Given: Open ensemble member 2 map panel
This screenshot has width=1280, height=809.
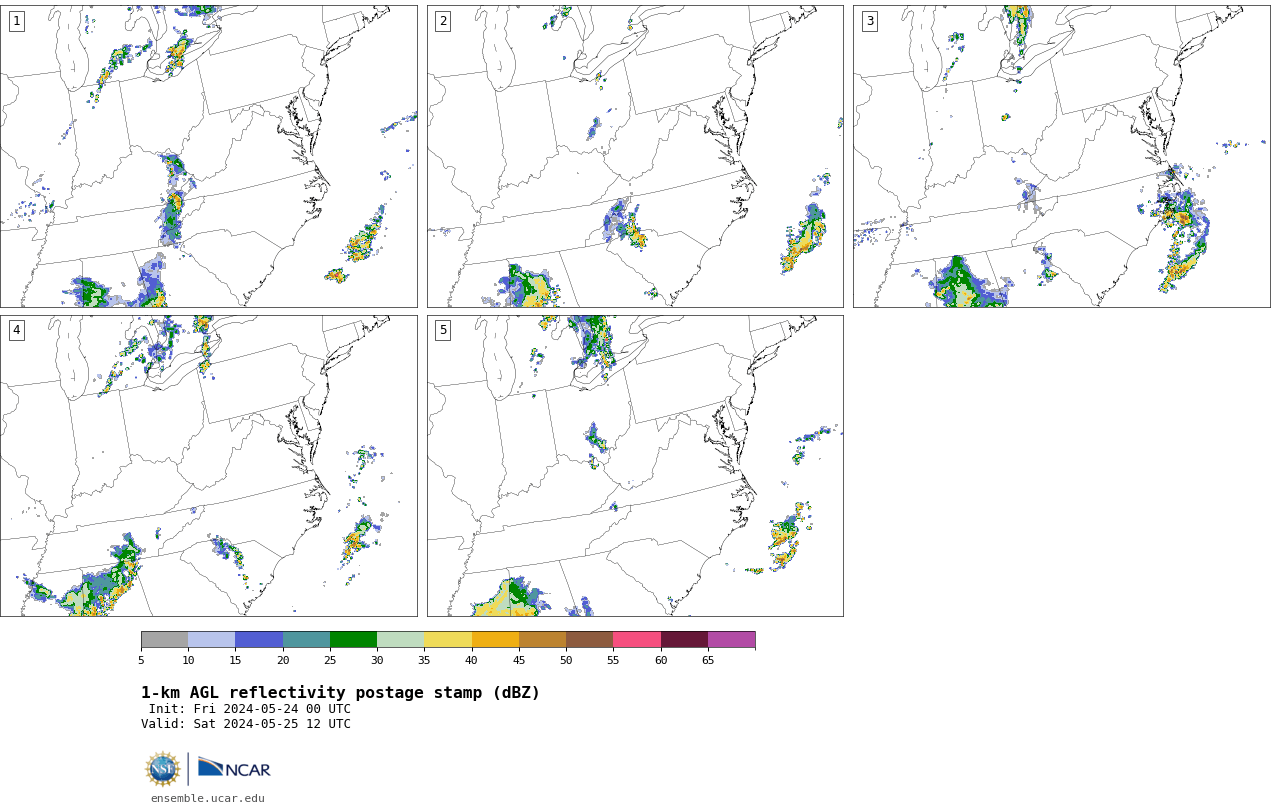Looking at the screenshot, I should [635, 156].
